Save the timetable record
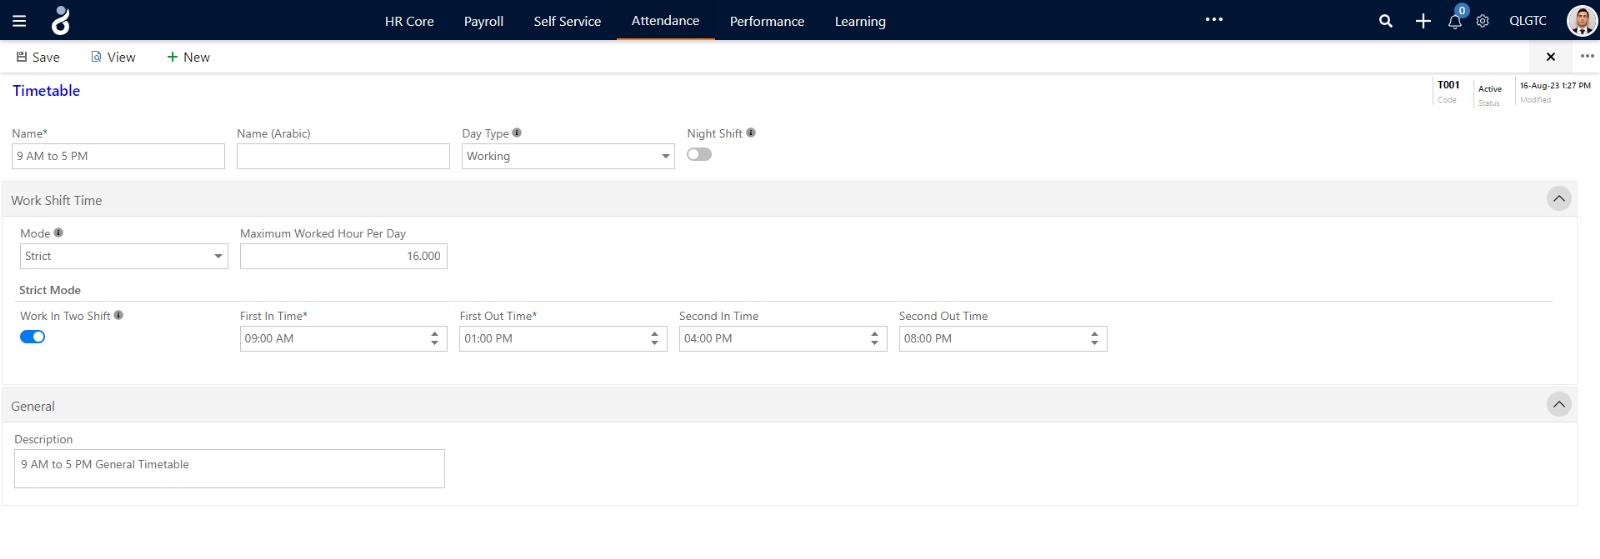1600x559 pixels. (x=38, y=57)
